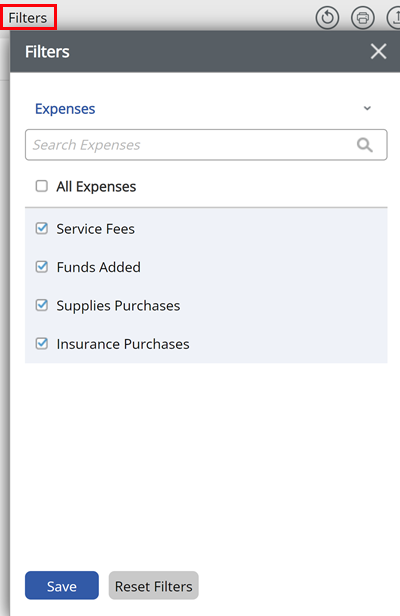
Task: Uncheck the Service Fees checkbox
Action: point(42,228)
